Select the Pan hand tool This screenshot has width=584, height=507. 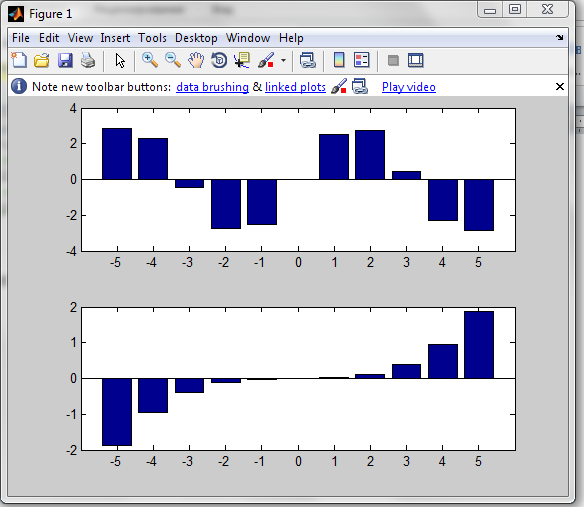(196, 60)
